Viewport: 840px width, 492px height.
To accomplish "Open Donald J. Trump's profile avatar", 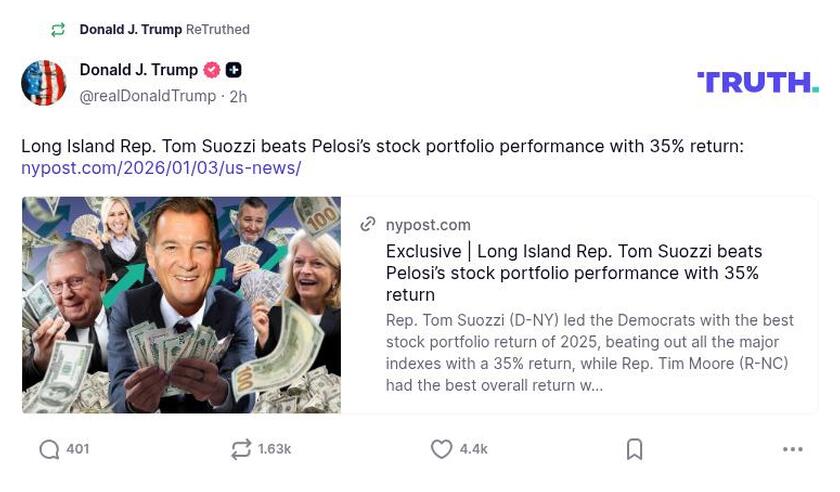I will click(x=44, y=83).
